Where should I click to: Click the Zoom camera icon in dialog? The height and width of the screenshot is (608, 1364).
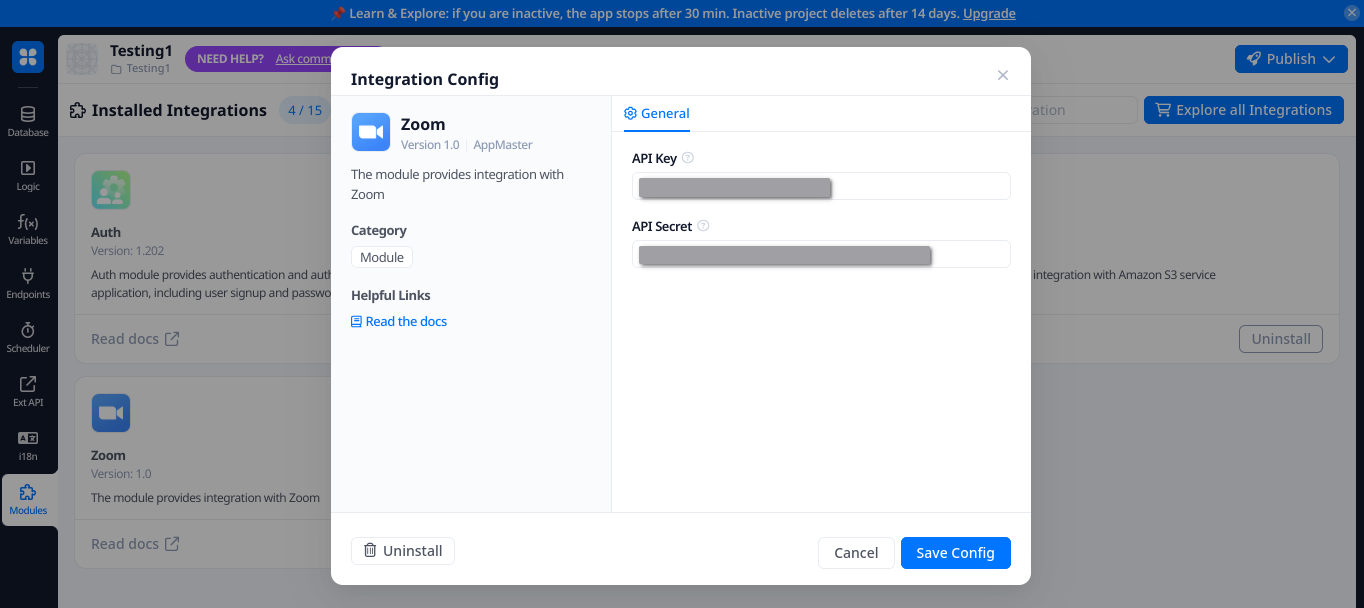[x=370, y=132]
